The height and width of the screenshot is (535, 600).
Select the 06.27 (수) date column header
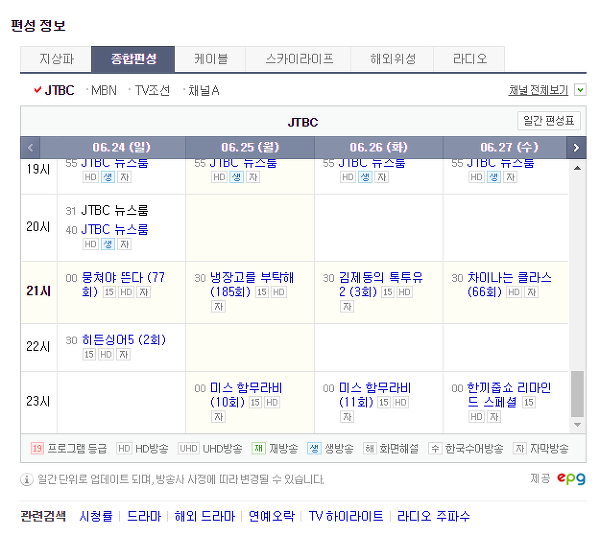(x=509, y=148)
